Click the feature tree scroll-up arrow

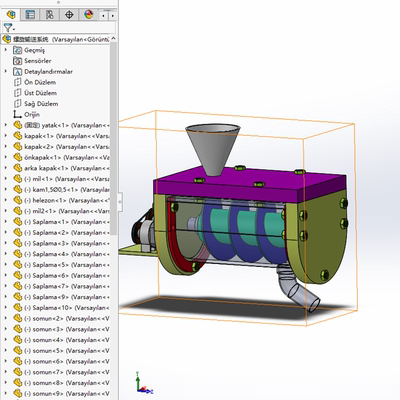[x=113, y=39]
